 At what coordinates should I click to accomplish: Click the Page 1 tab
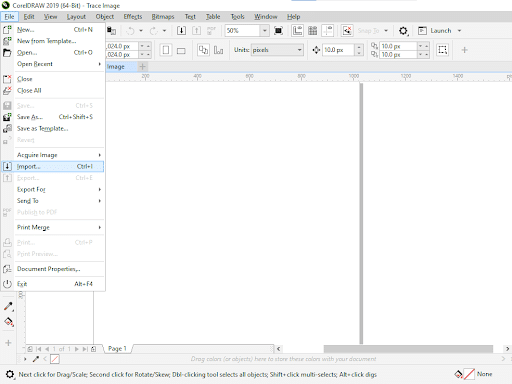[x=117, y=349]
